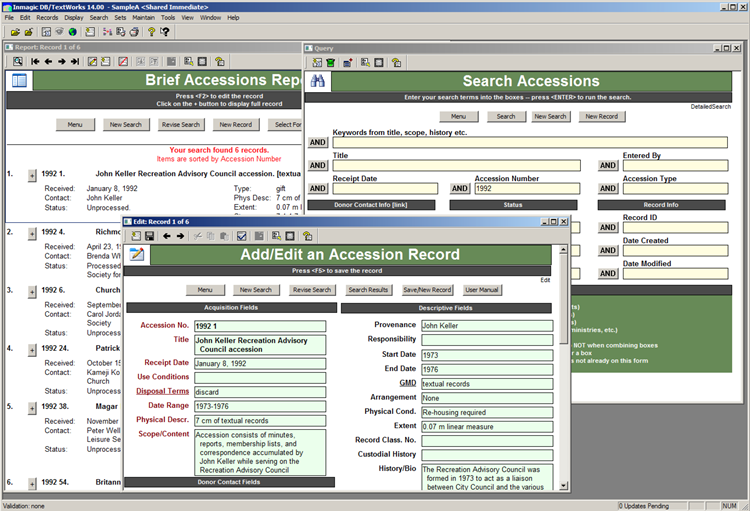This screenshot has height=511, width=750.
Task: Expand record 1992 4 with plus button
Action: pyautogui.click(x=32, y=234)
